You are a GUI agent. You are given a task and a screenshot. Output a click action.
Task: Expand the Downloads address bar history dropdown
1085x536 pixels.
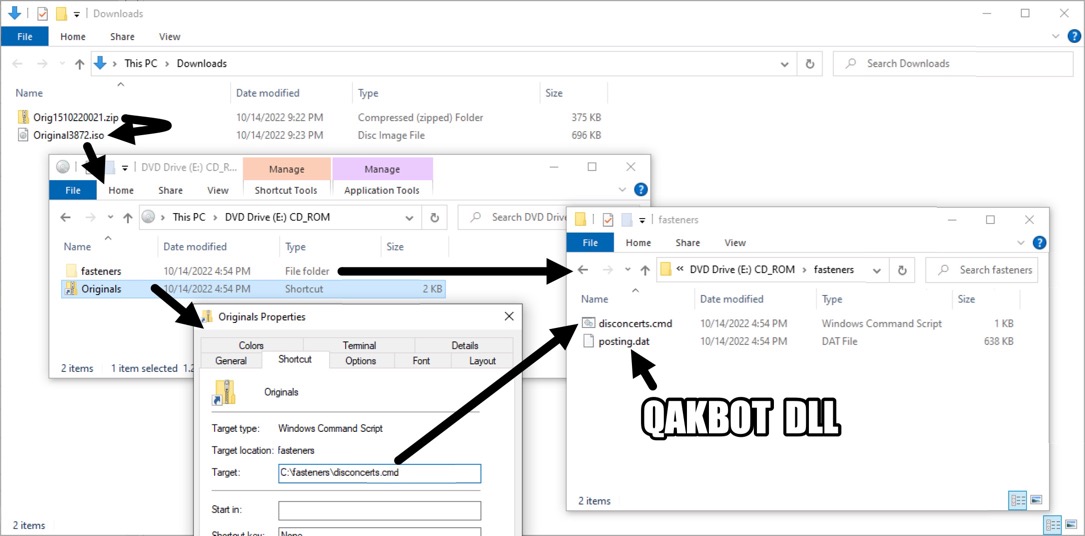784,64
